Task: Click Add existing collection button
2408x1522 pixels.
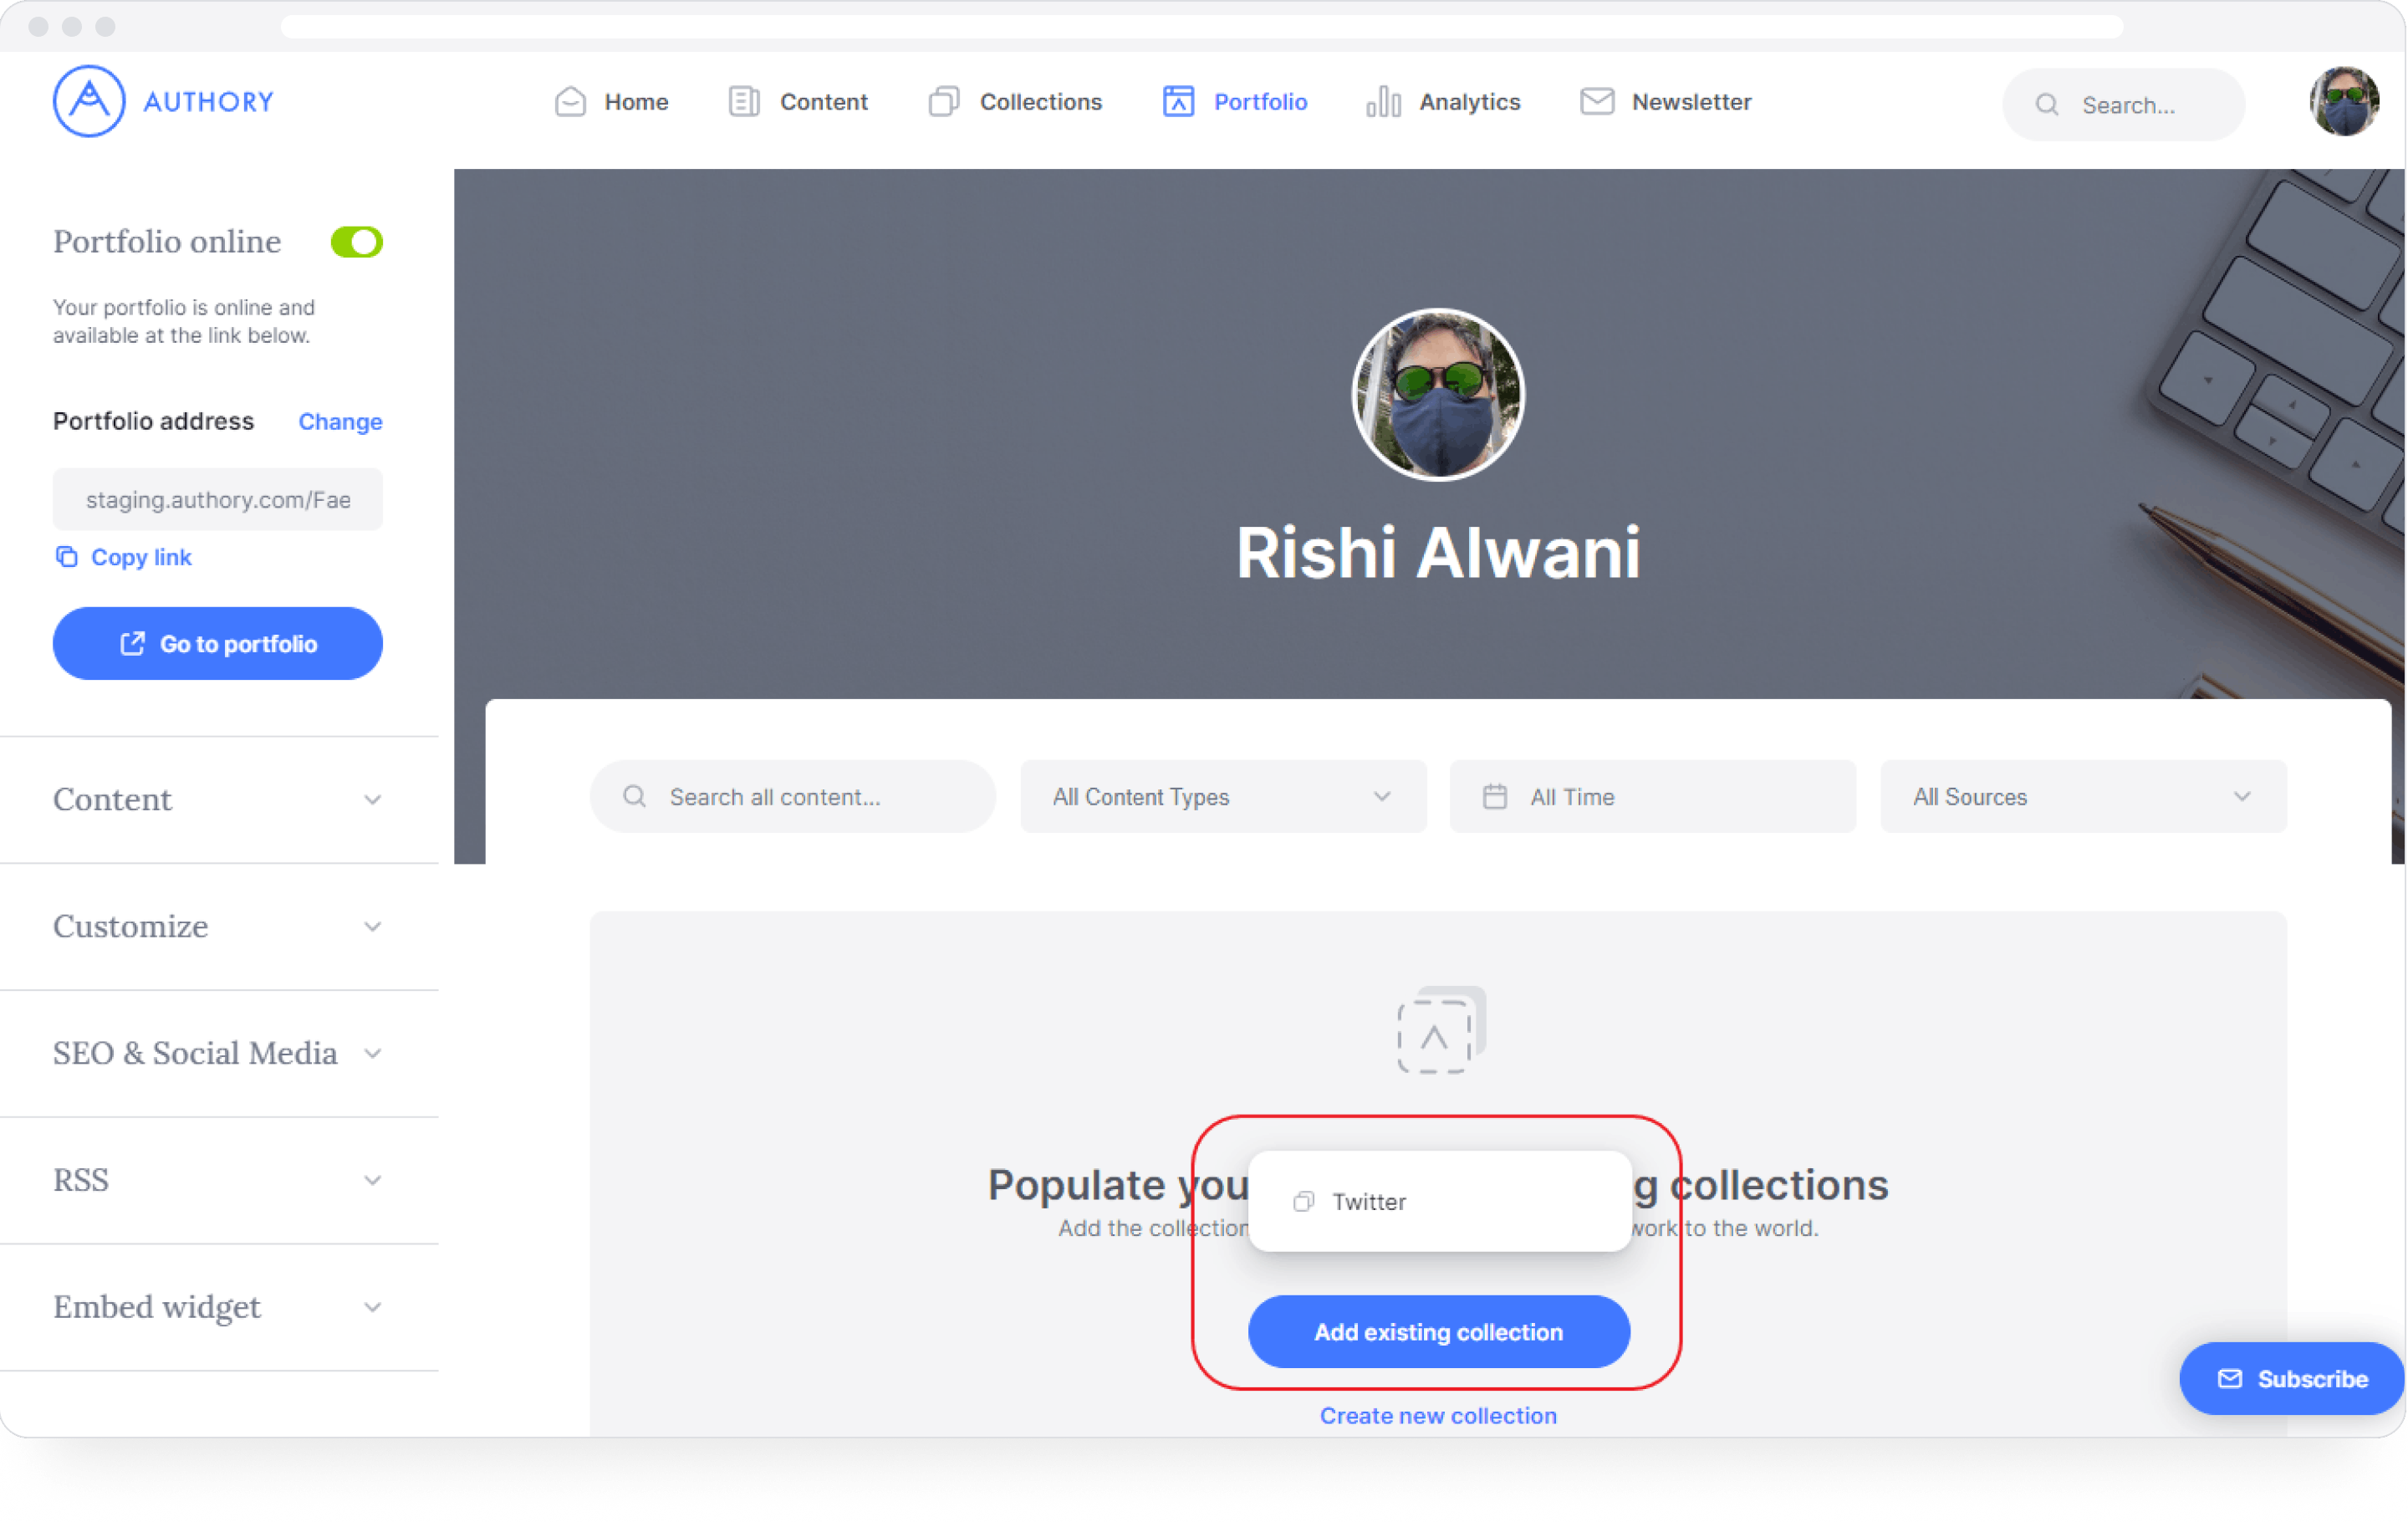Action: pos(1437,1330)
